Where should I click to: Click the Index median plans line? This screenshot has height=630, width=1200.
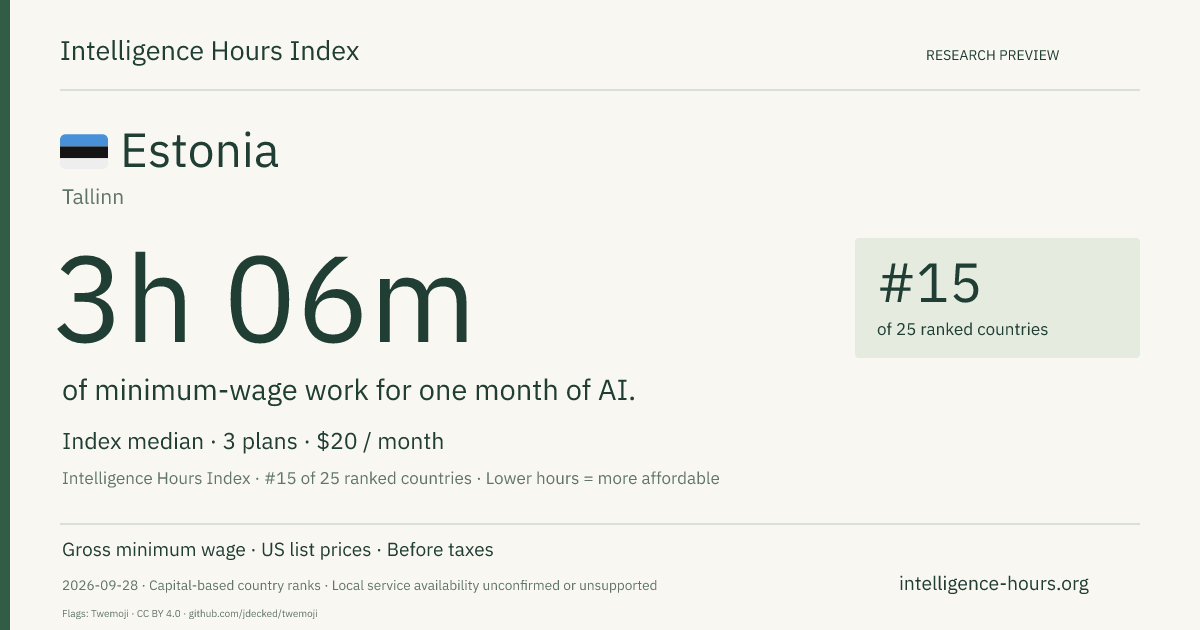pyautogui.click(x=253, y=441)
